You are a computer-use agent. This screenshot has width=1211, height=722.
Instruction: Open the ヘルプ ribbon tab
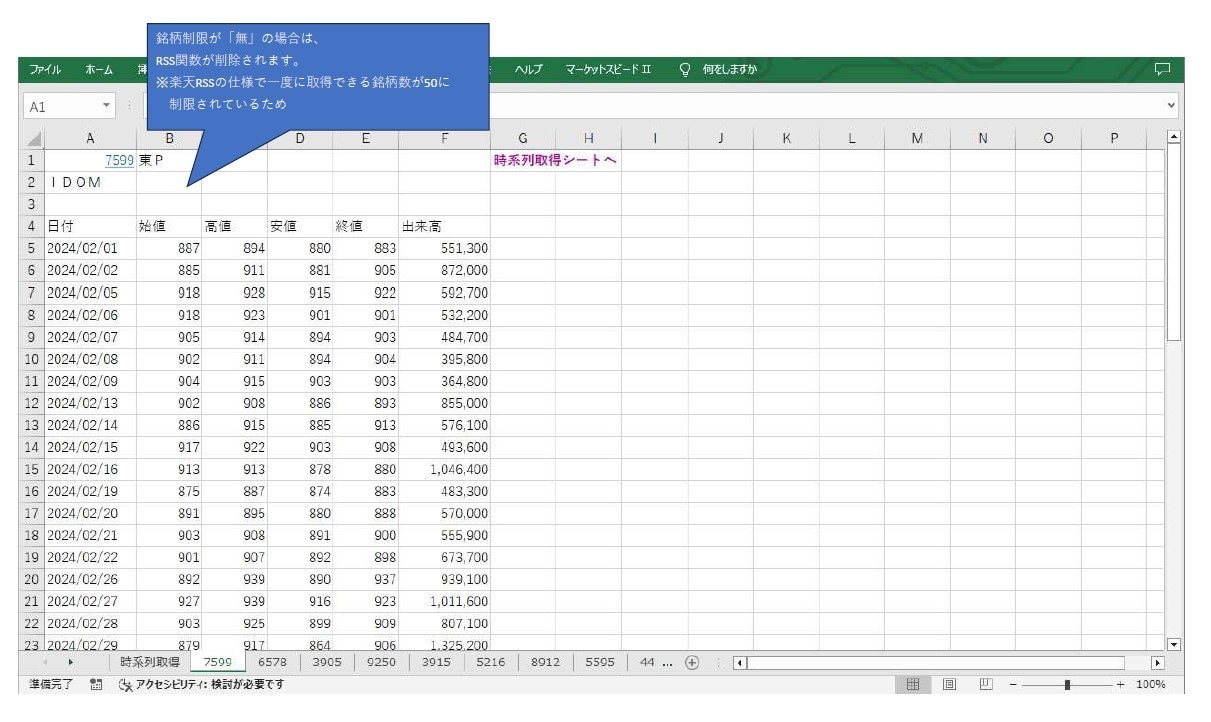(x=529, y=69)
